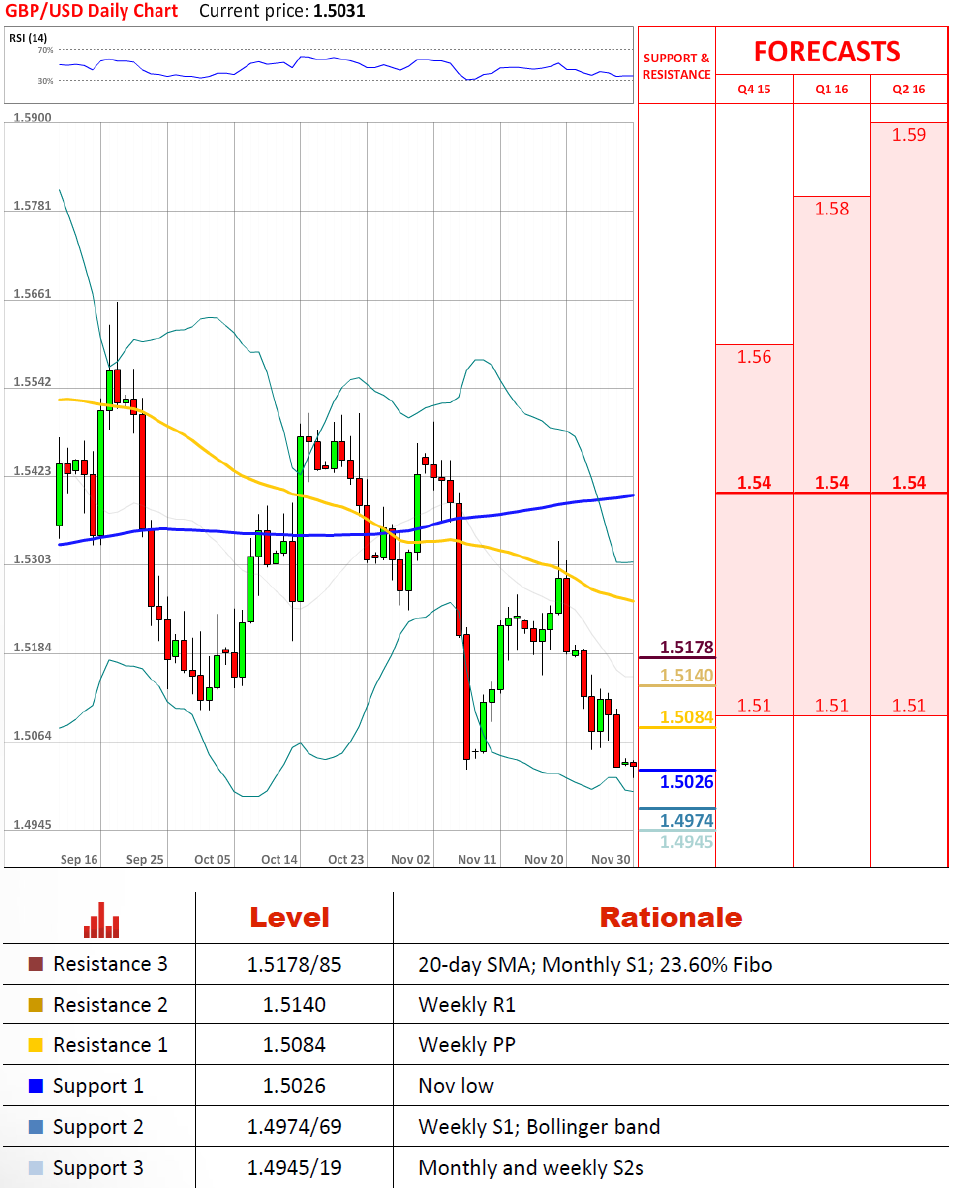The width and height of the screenshot is (954, 1188).
Task: Click the 'Support 3' row label
Action: pos(98,1168)
